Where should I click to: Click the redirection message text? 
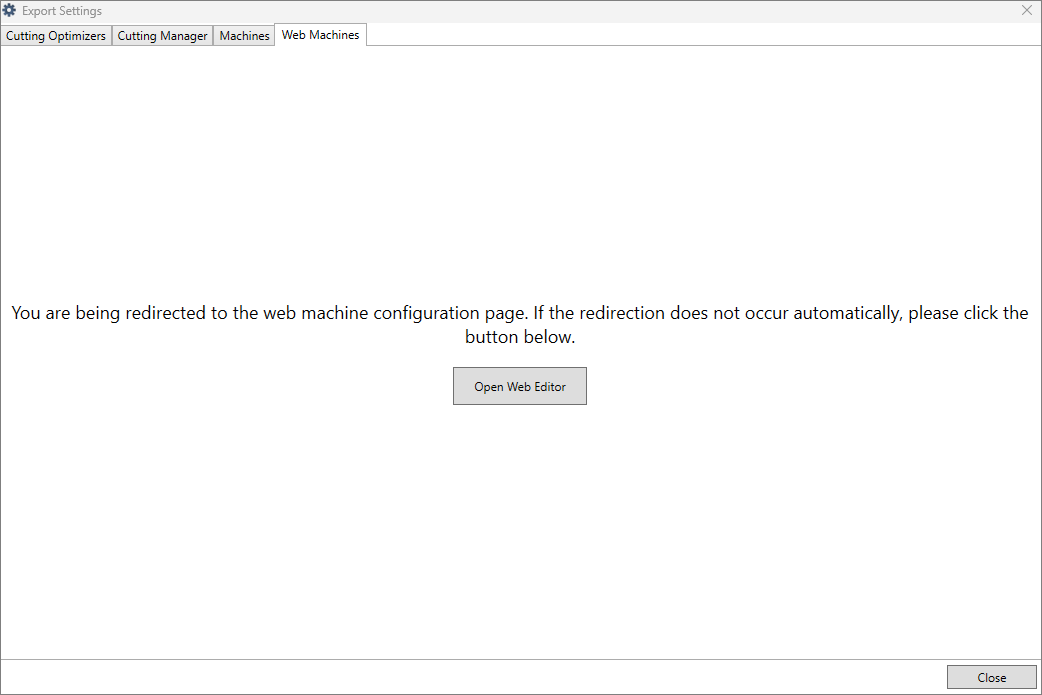point(520,325)
